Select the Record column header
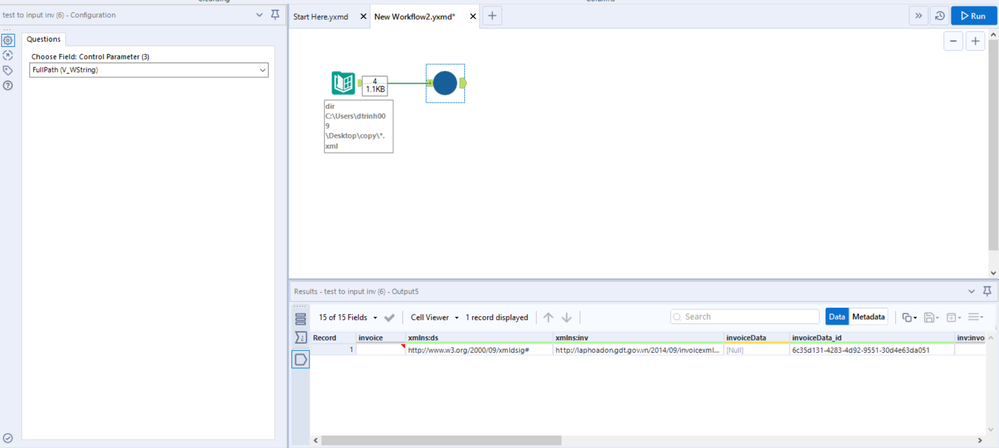The image size is (999, 448). coord(333,338)
